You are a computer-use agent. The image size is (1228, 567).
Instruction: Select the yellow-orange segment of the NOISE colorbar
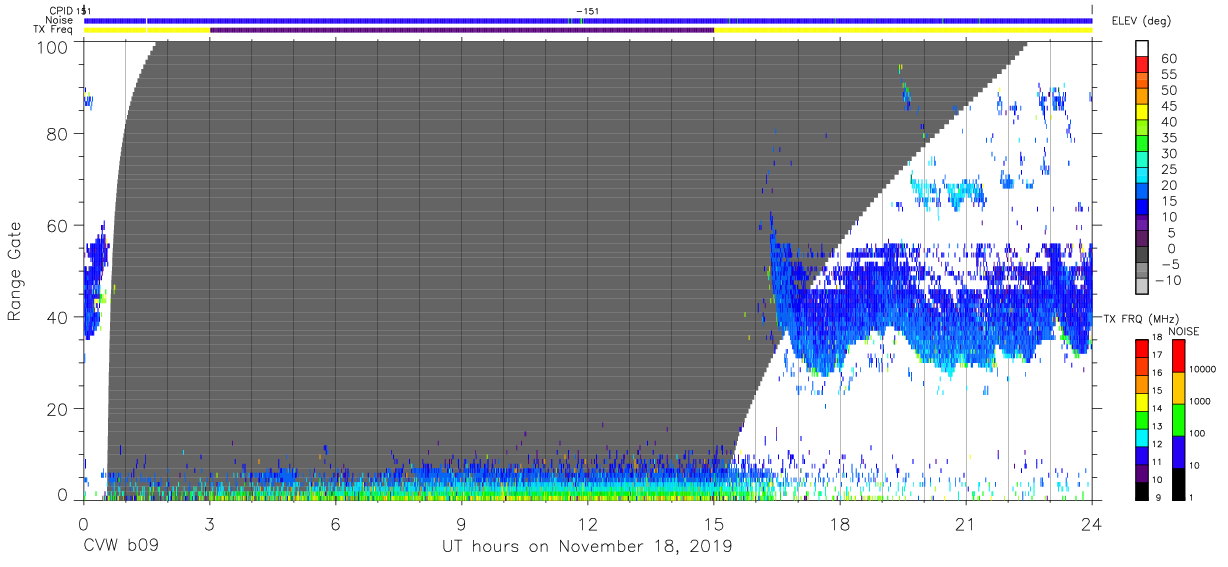[1179, 388]
